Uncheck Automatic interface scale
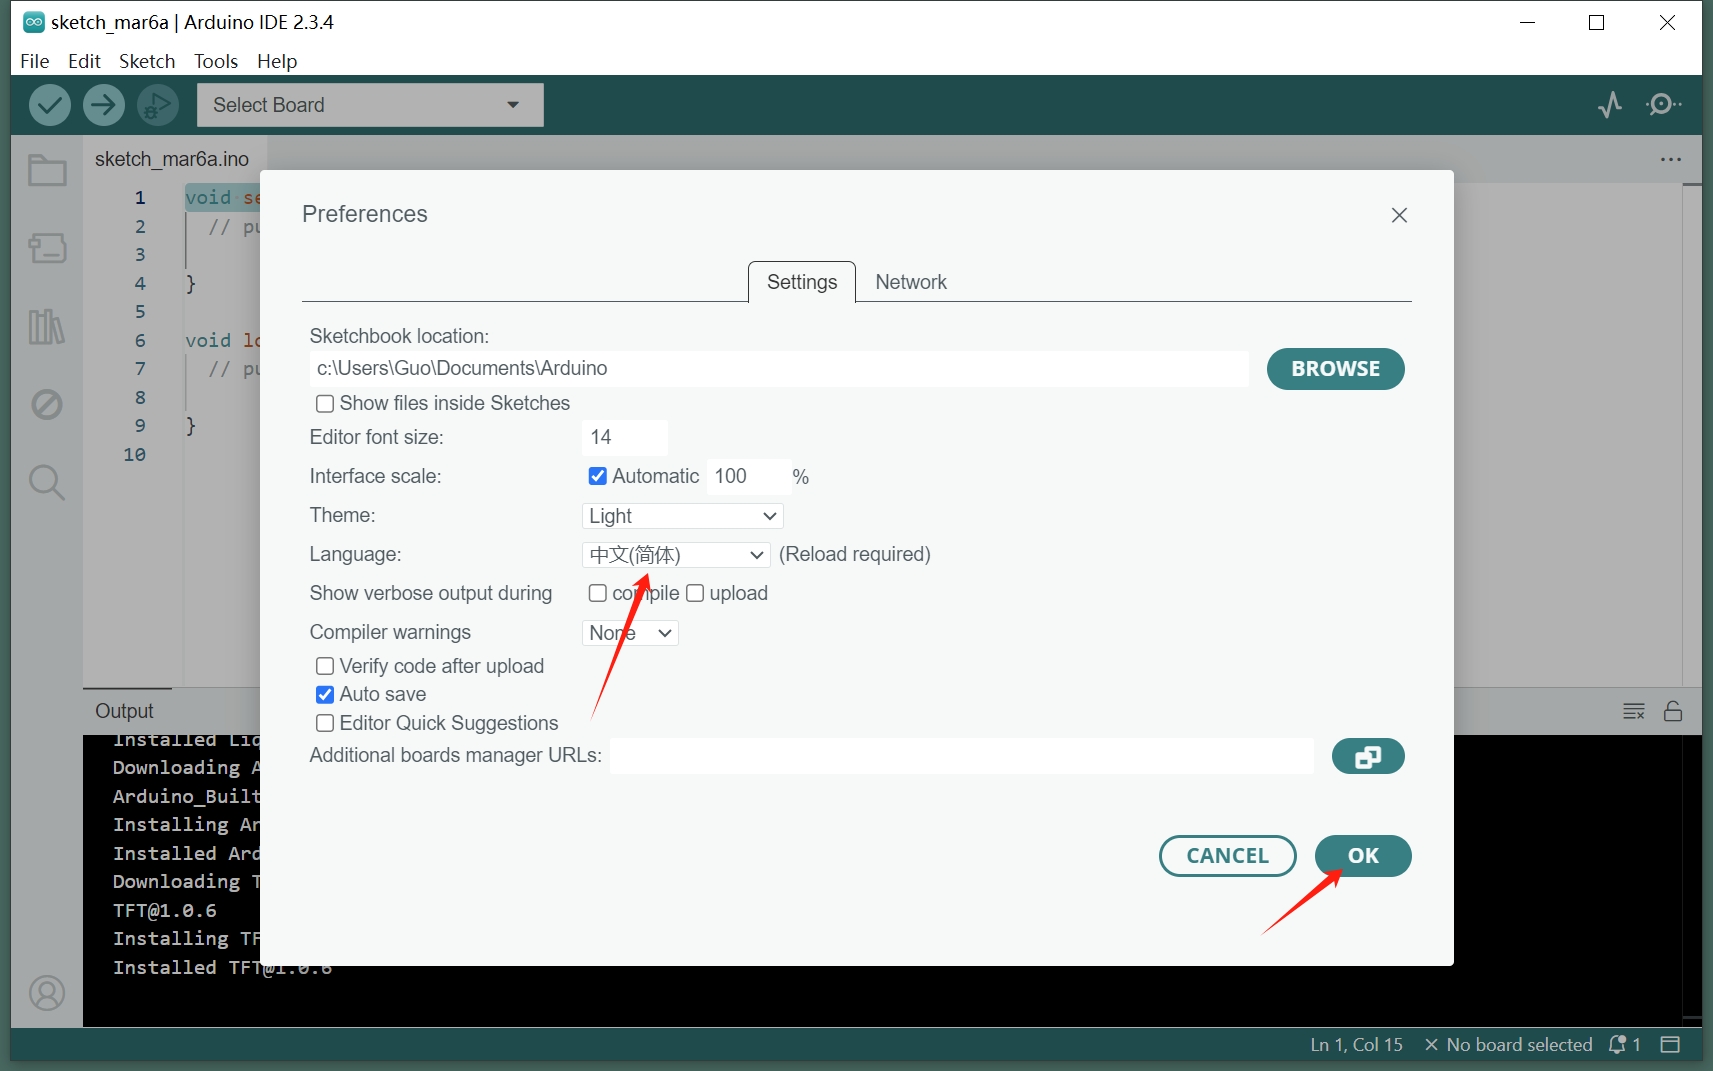 (597, 476)
